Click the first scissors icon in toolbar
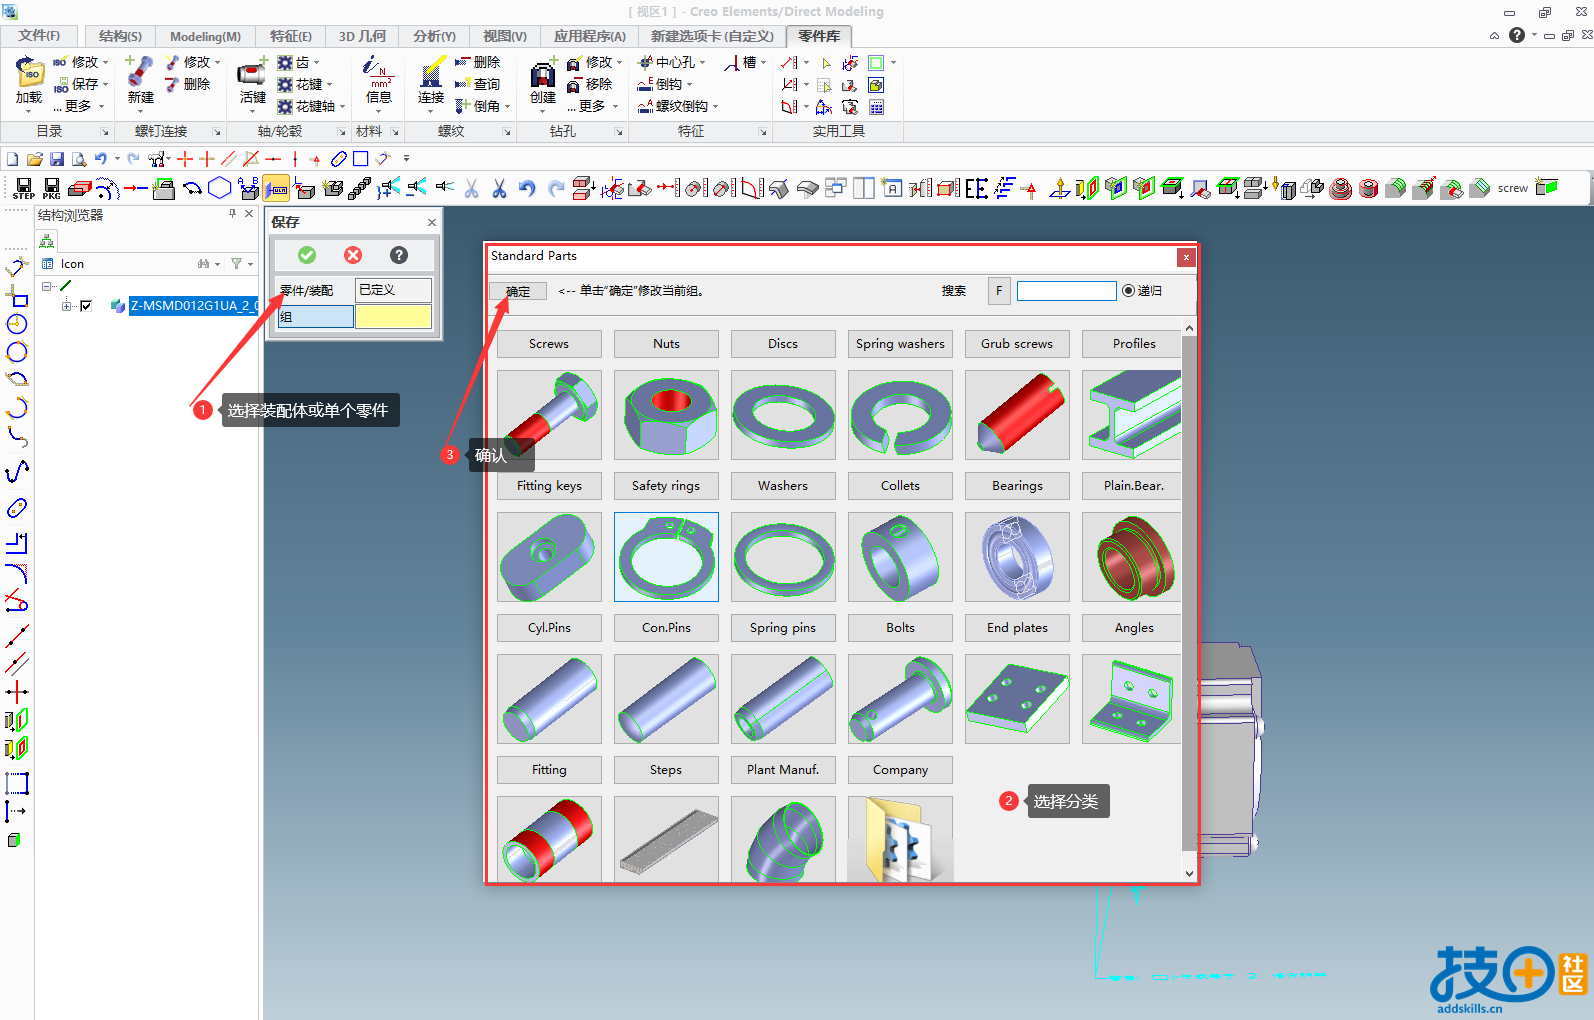This screenshot has height=1020, width=1594. click(x=472, y=188)
